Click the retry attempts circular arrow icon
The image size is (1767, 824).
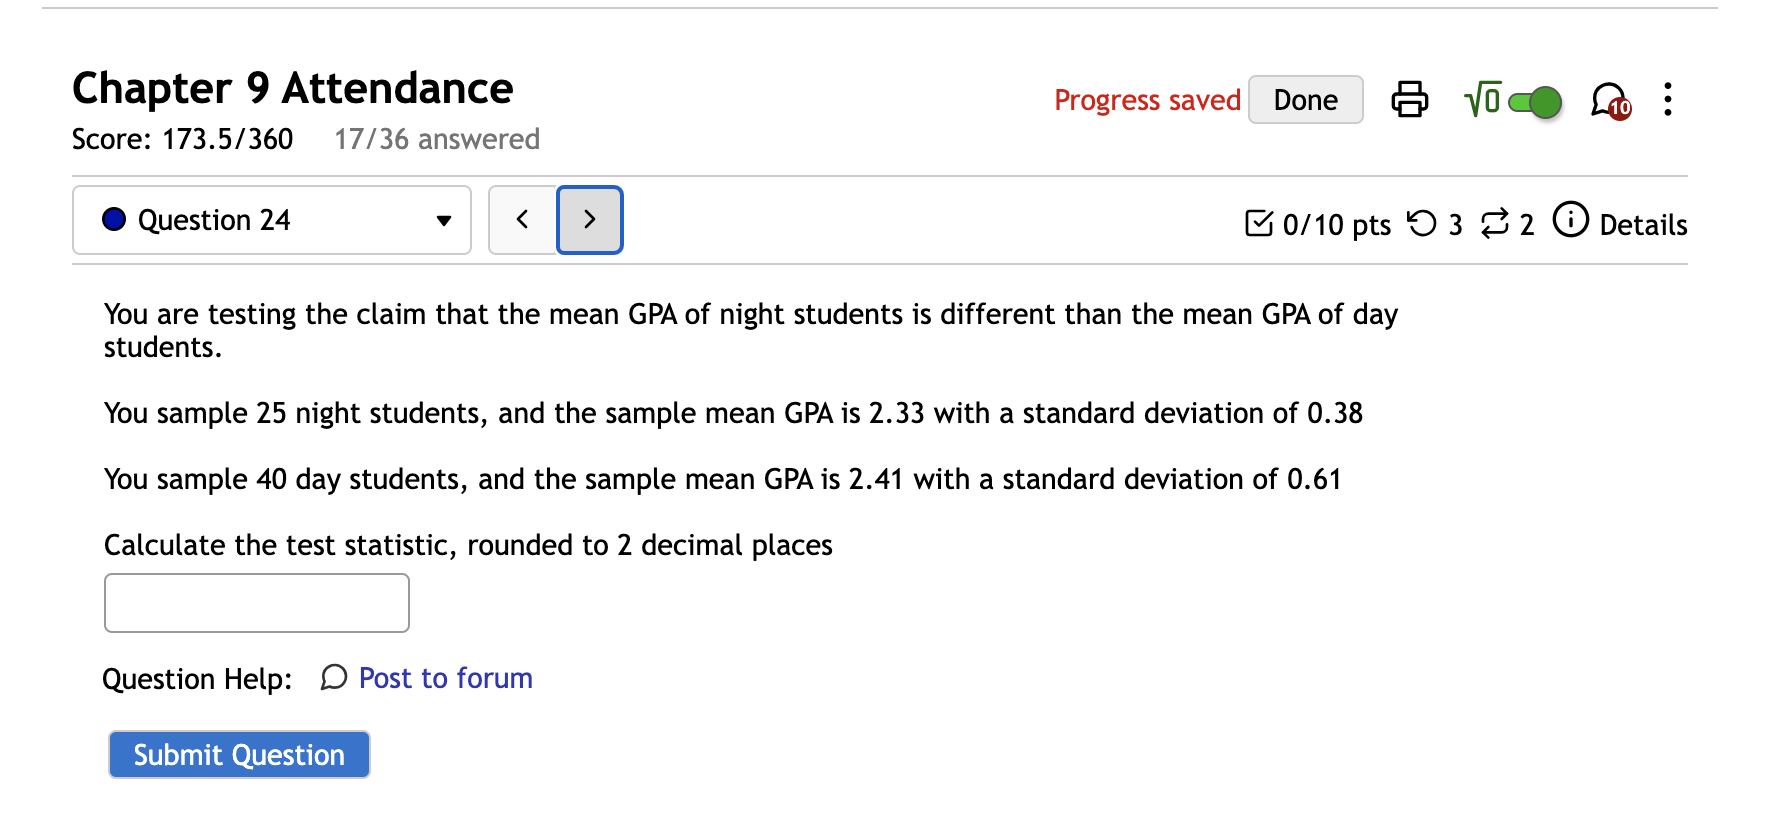(1421, 223)
